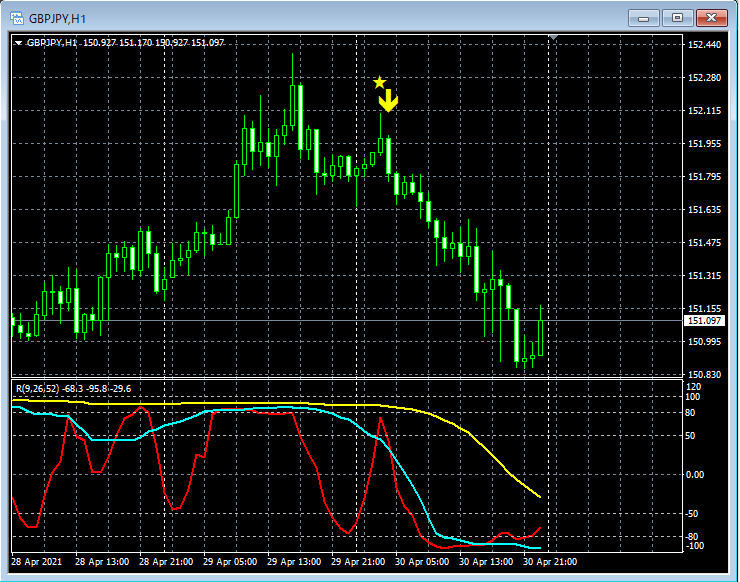Click the 29 Apr 13:00 time label
740x582 pixels.
tap(294, 562)
